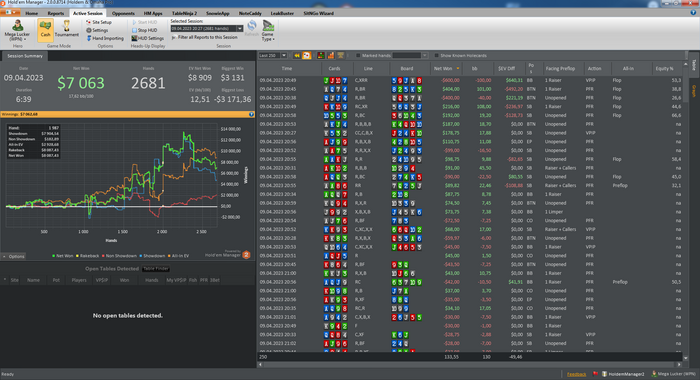Open Site Setup options

(99, 22)
